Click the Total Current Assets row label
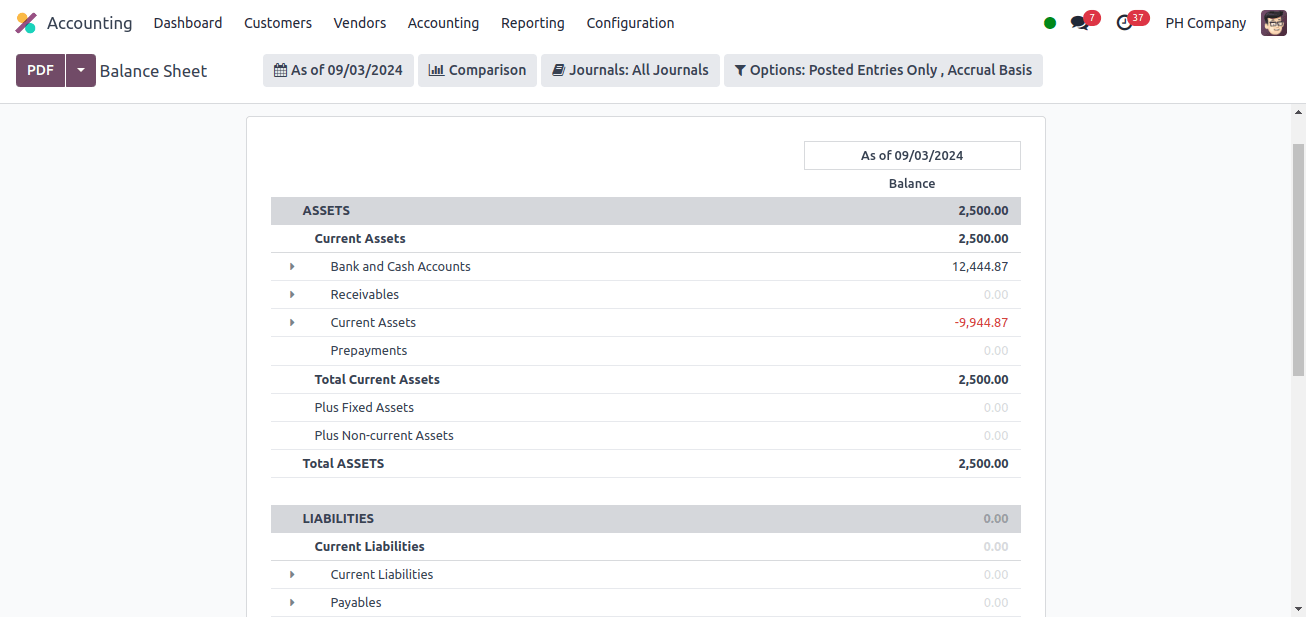Screen dimensions: 1306x617 coord(377,380)
